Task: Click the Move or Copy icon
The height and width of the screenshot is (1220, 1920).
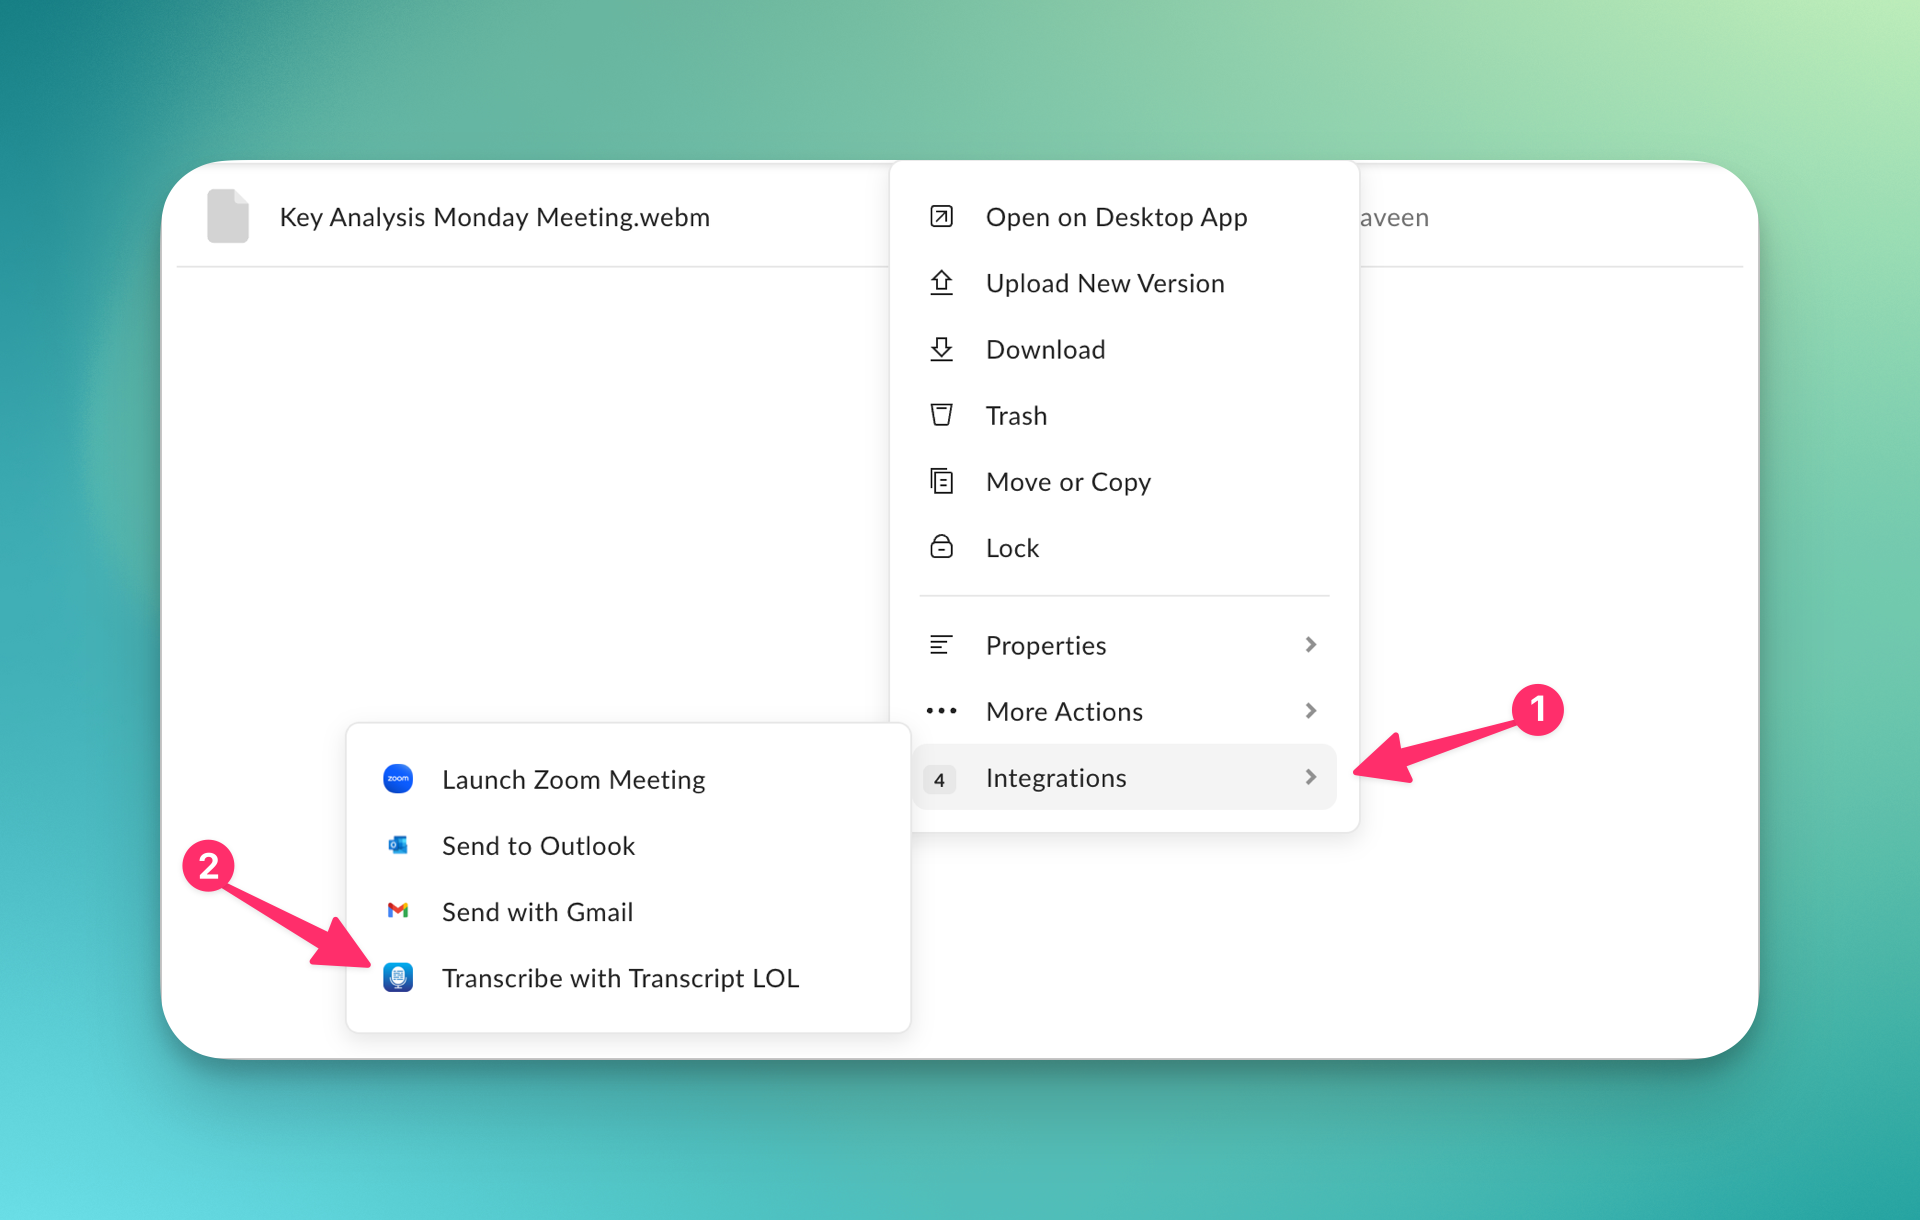Action: (941, 481)
